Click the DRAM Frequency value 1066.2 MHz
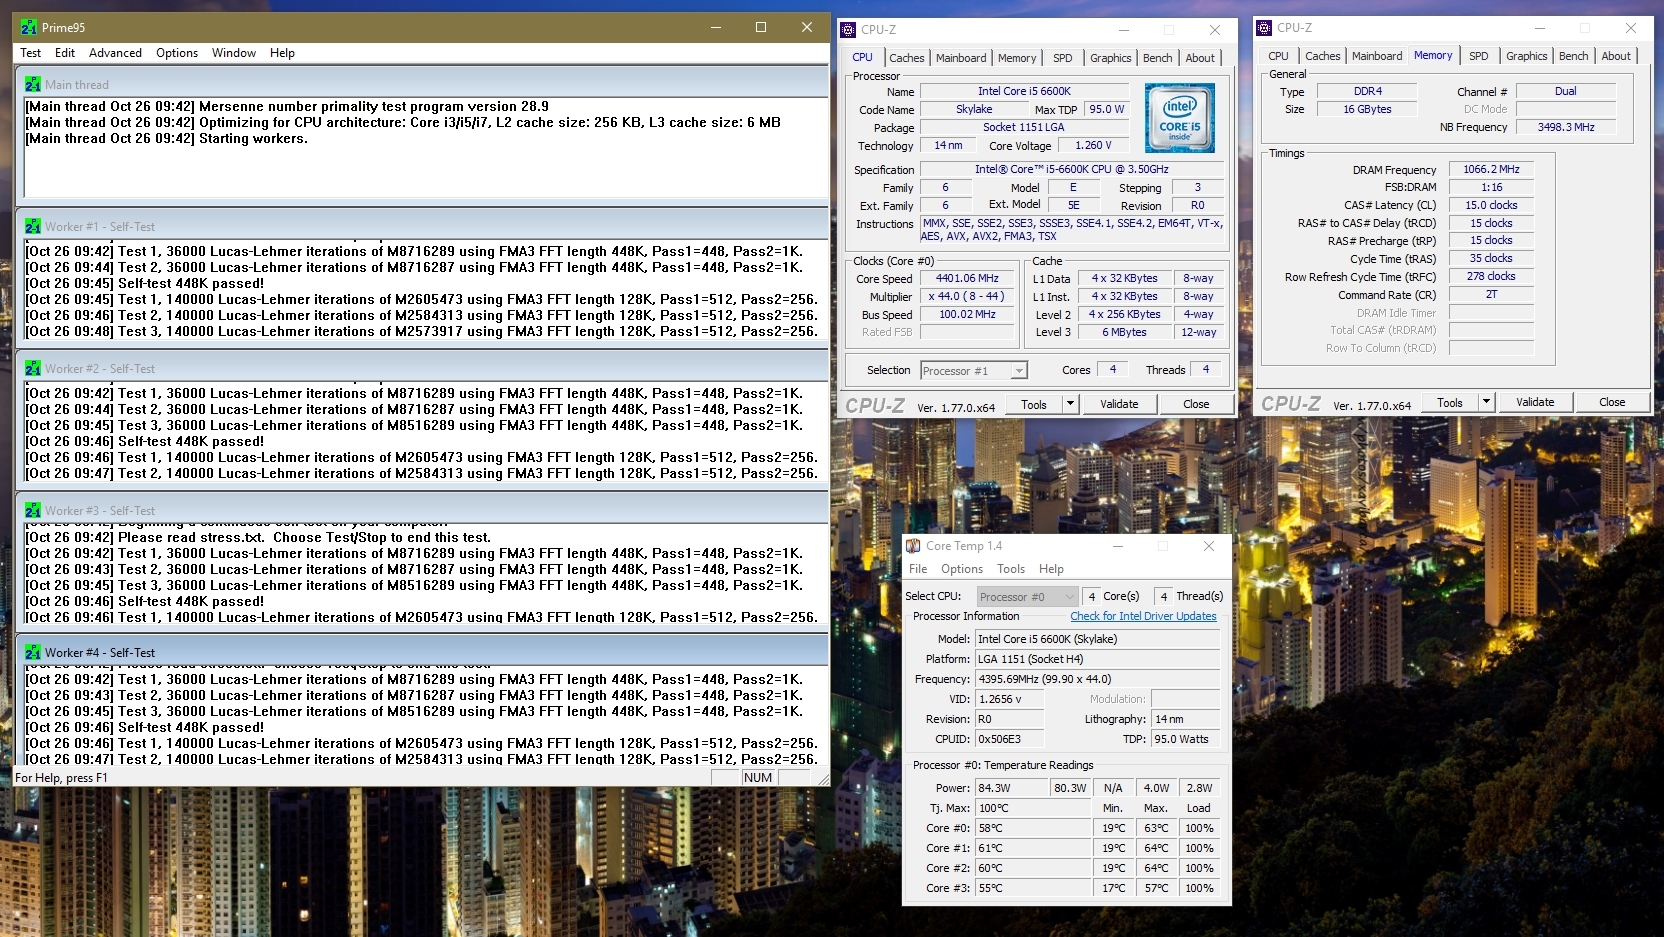1664x937 pixels. [x=1491, y=169]
